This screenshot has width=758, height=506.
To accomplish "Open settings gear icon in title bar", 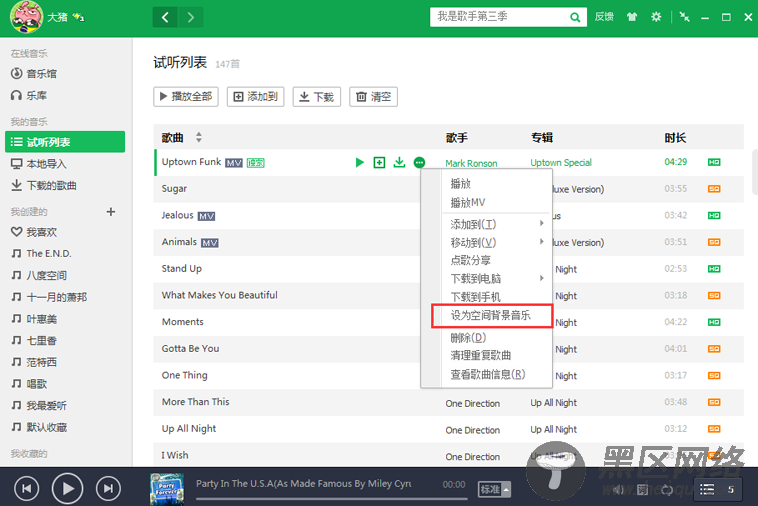I will click(x=656, y=17).
